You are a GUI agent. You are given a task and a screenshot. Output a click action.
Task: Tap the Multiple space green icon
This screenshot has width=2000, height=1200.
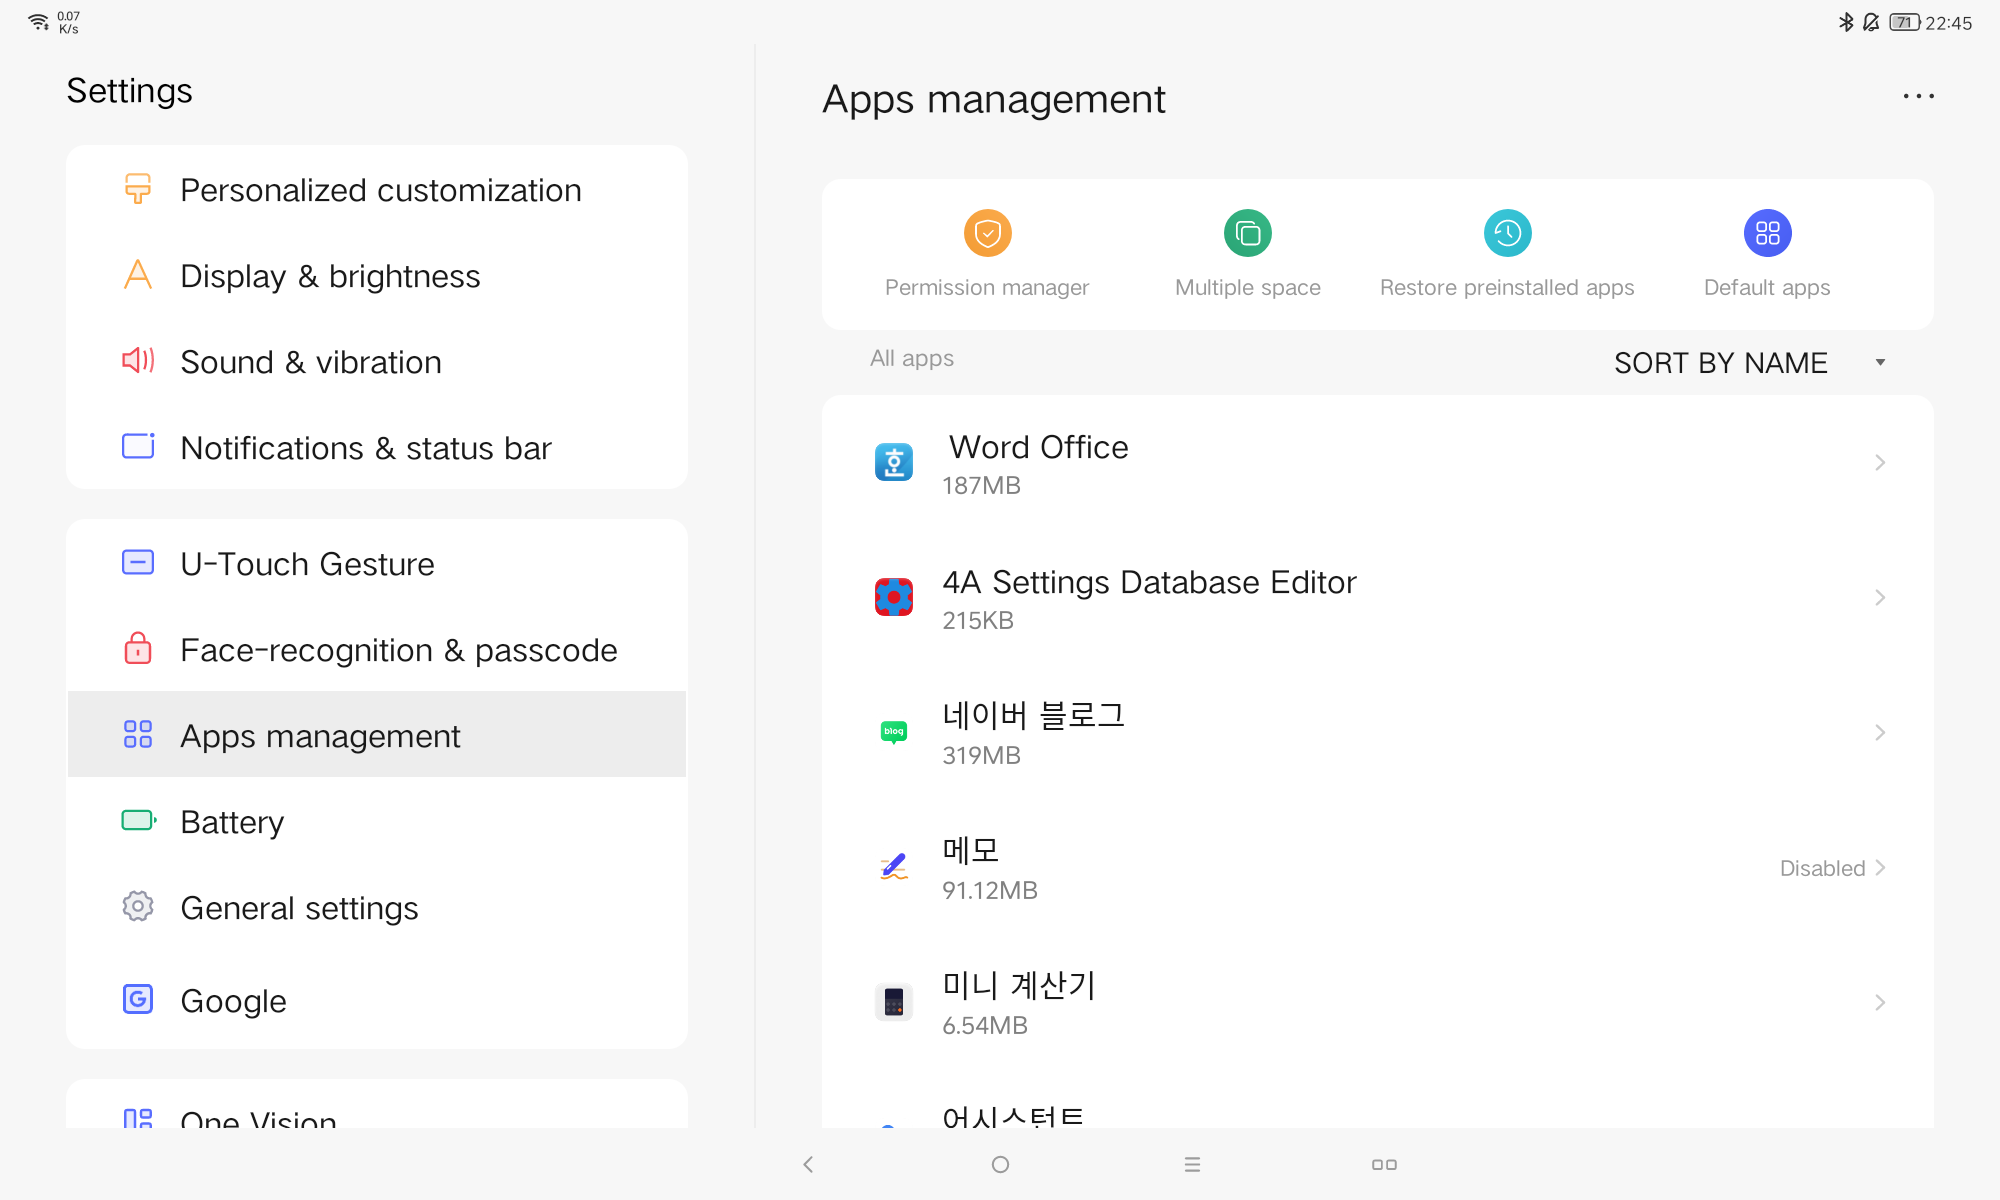tap(1247, 233)
